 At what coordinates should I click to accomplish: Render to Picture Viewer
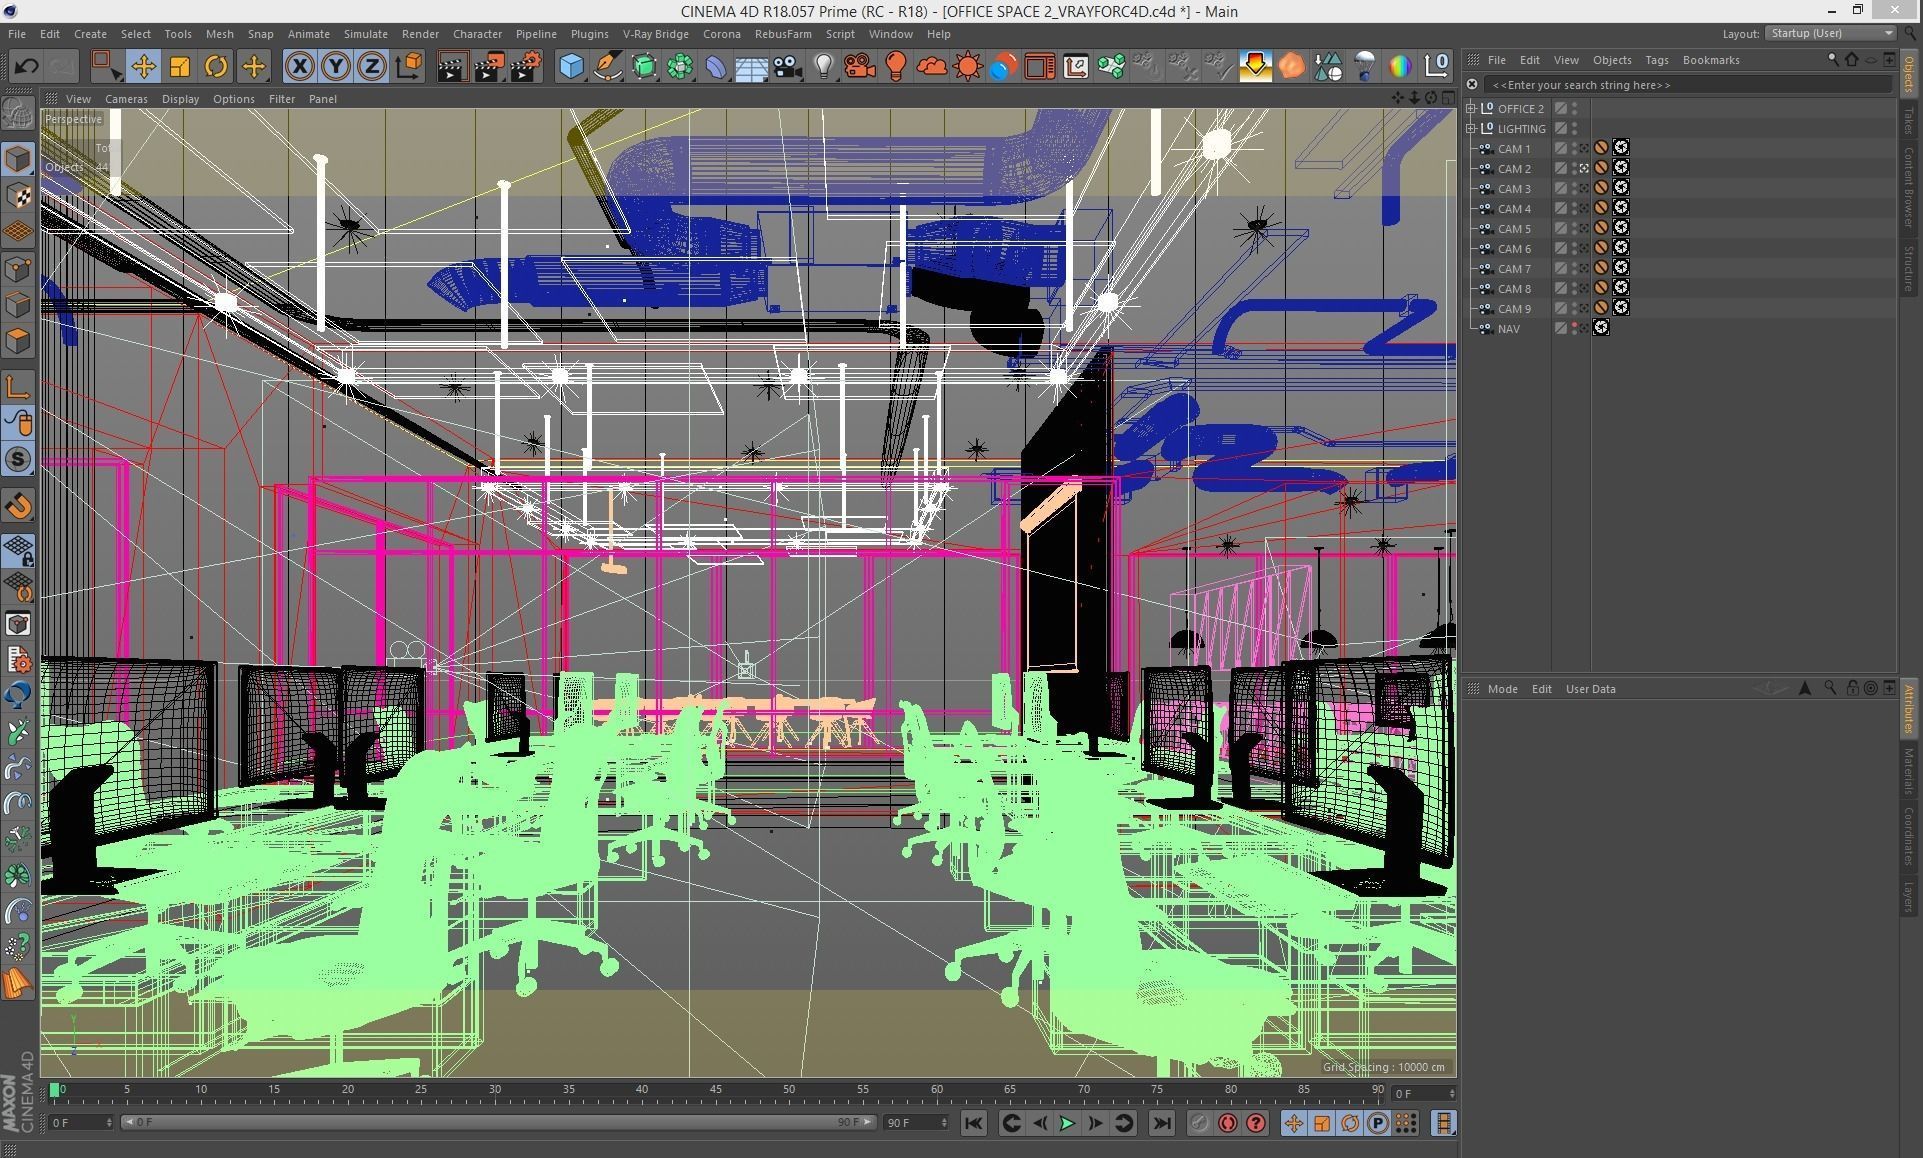click(489, 67)
